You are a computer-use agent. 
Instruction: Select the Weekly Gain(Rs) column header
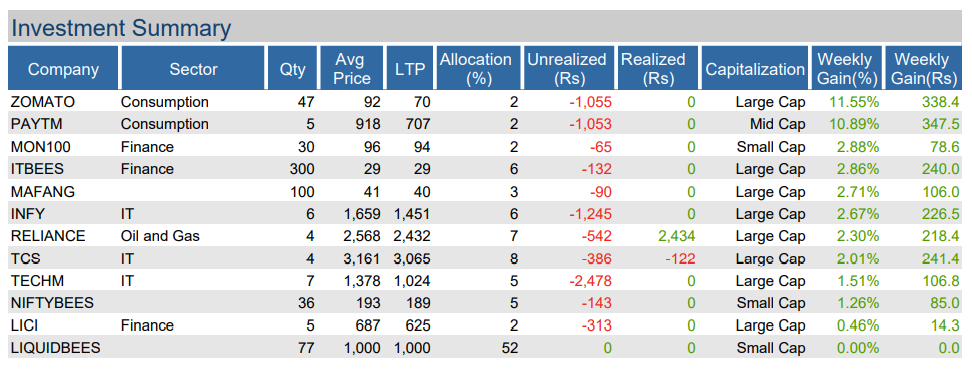[x=923, y=68]
